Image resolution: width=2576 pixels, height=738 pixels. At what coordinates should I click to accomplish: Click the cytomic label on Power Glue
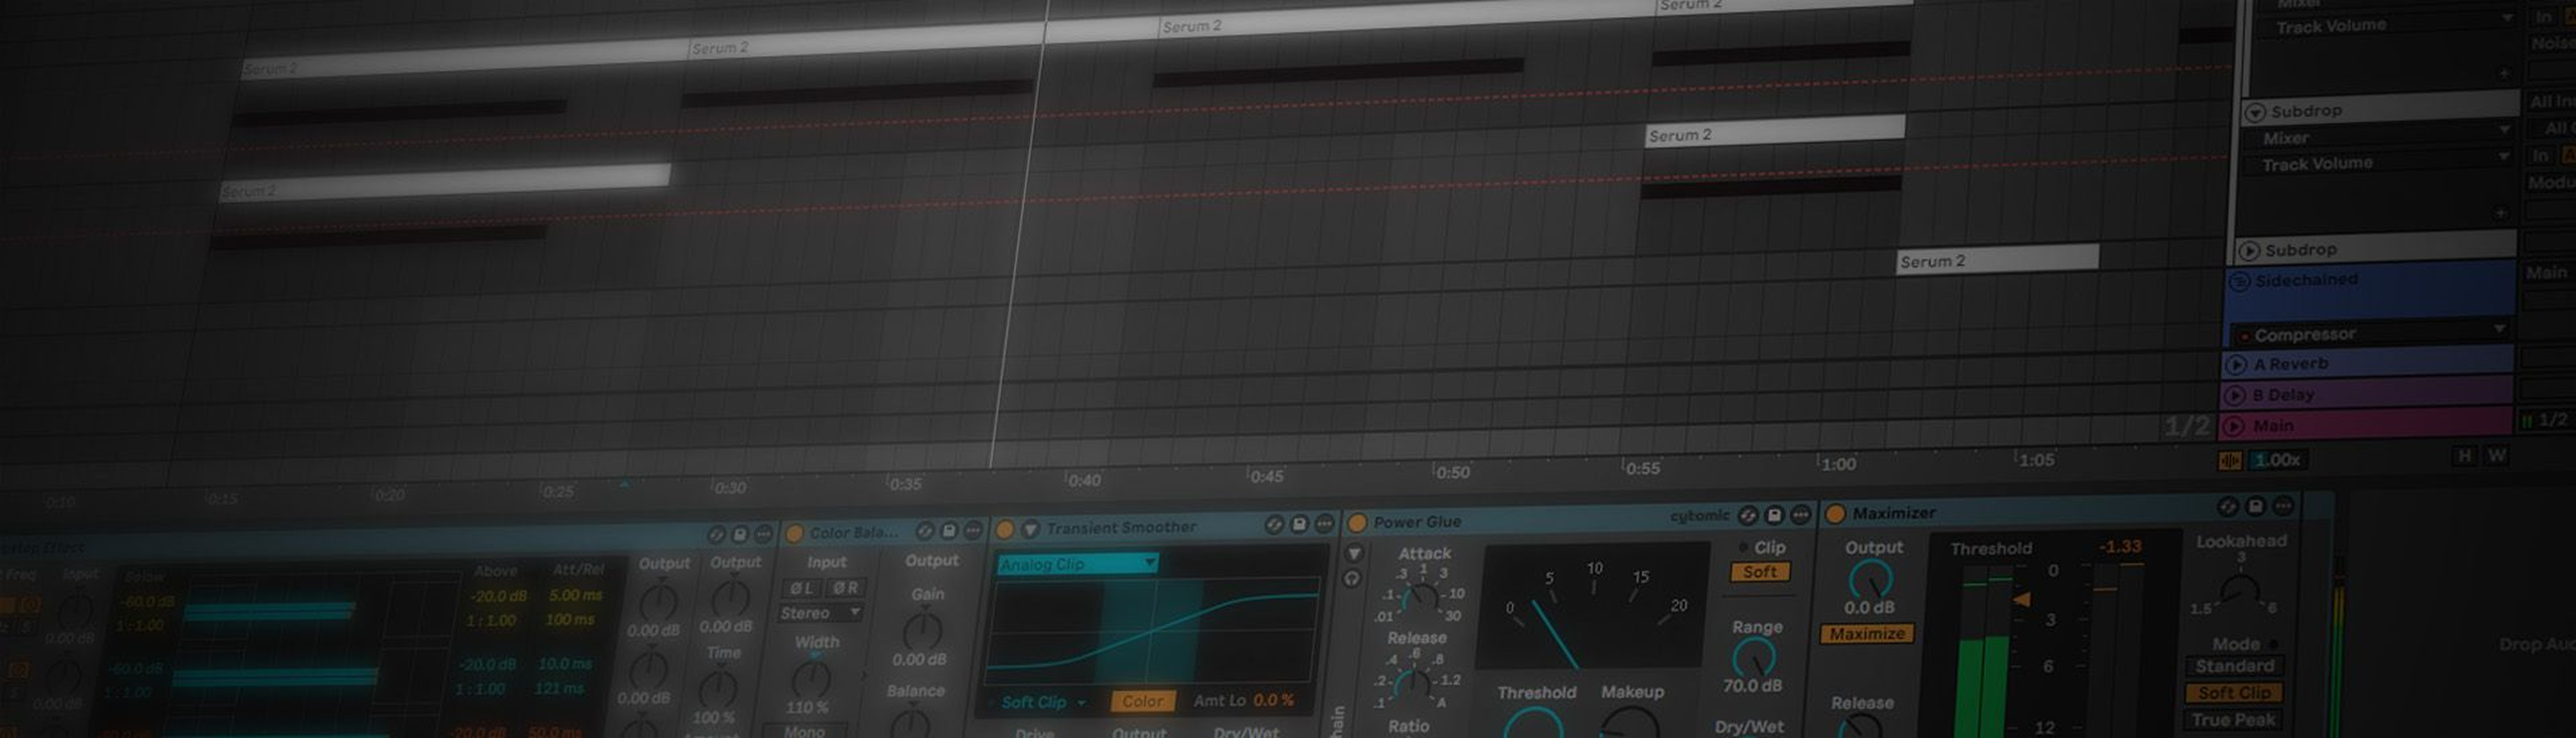coord(1699,516)
